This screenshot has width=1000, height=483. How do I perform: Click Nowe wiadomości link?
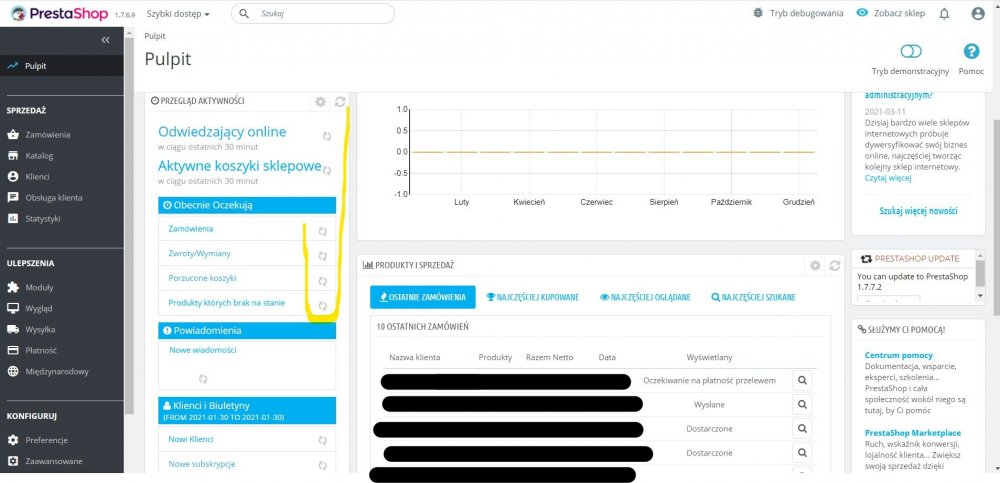pos(203,350)
